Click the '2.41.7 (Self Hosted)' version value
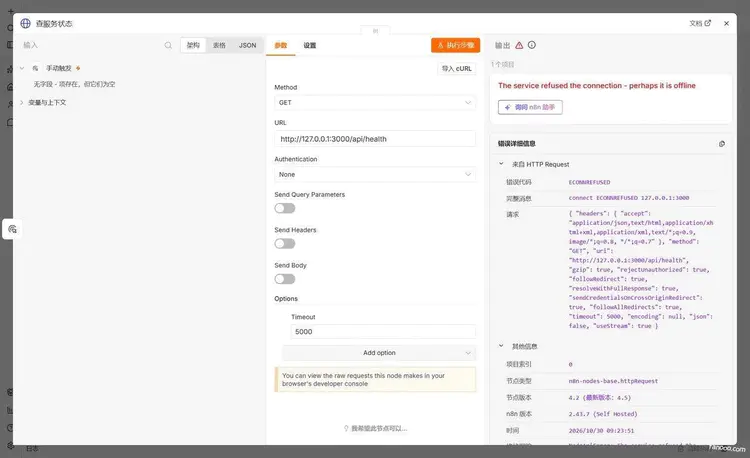The height and width of the screenshot is (458, 750). [603, 414]
